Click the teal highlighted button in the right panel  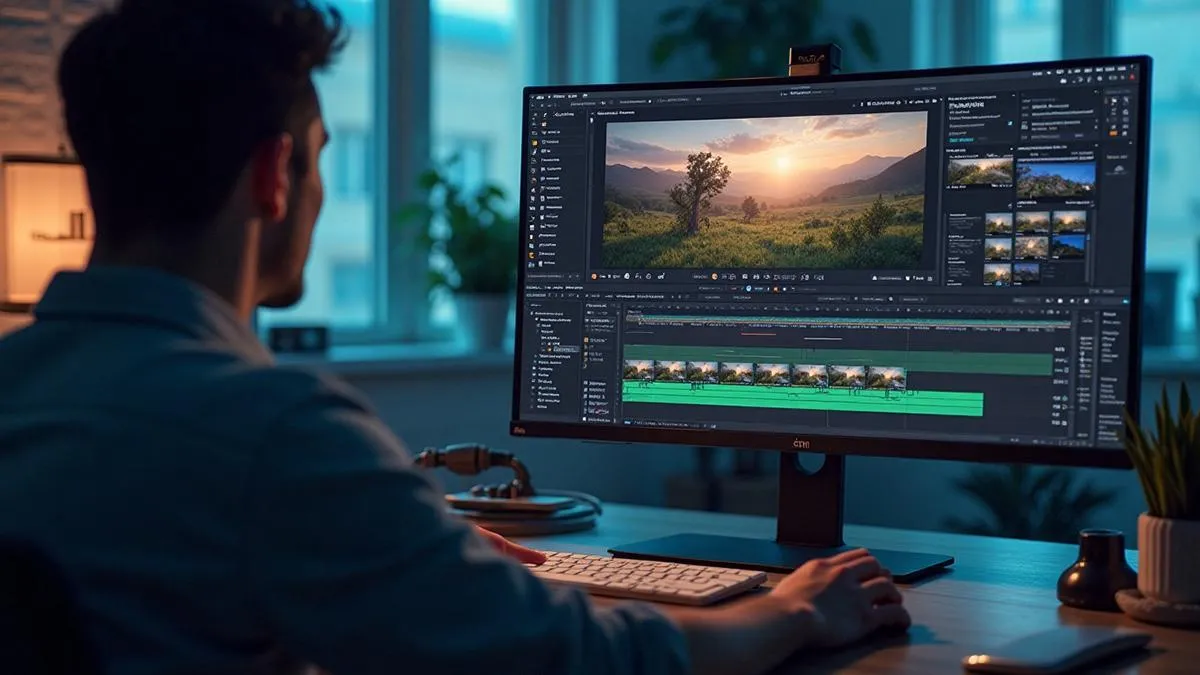tap(960, 141)
